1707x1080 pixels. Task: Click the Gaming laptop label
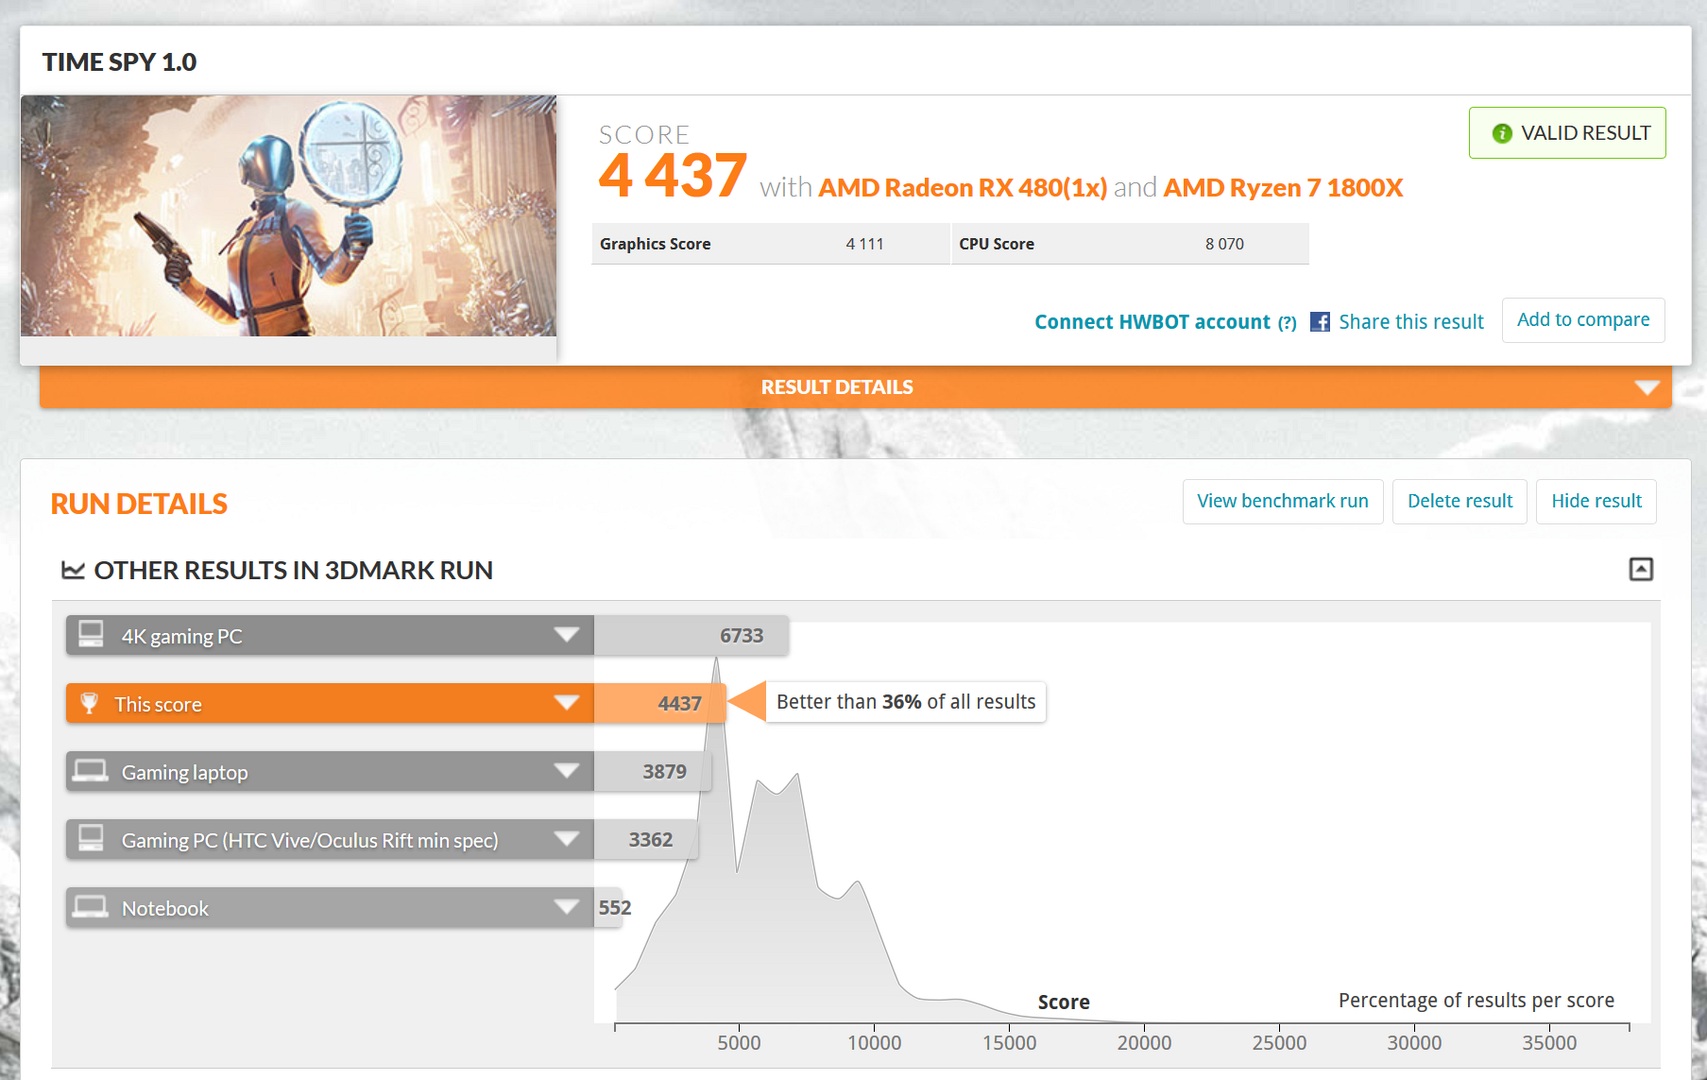coord(184,772)
